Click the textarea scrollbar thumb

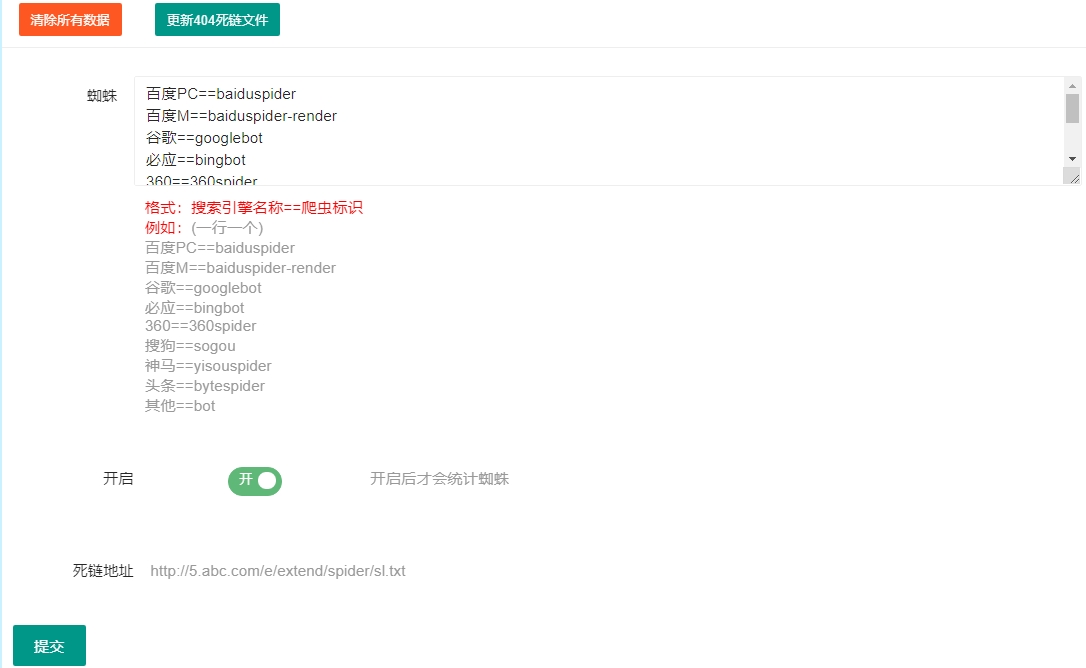1072,108
